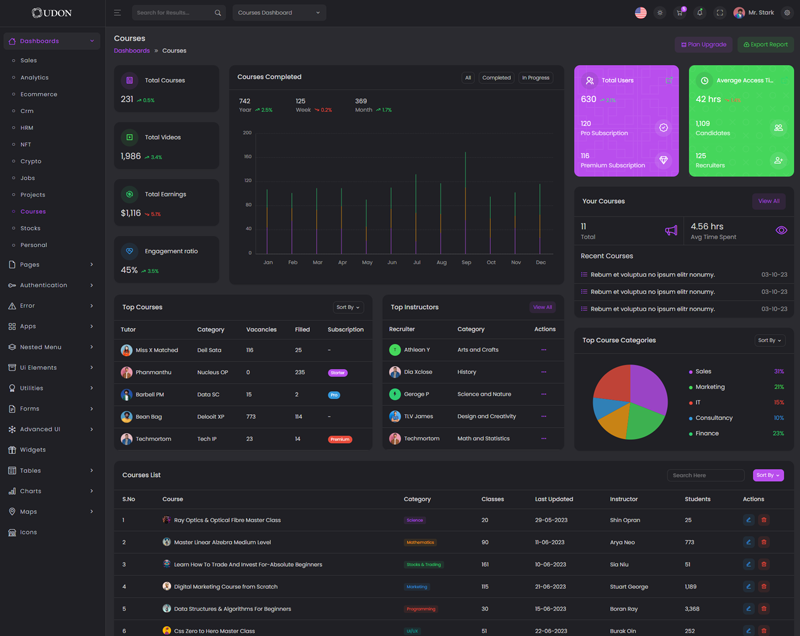Image resolution: width=800 pixels, height=636 pixels.
Task: Expand the Authentication sidebar menu
Action: [51, 285]
